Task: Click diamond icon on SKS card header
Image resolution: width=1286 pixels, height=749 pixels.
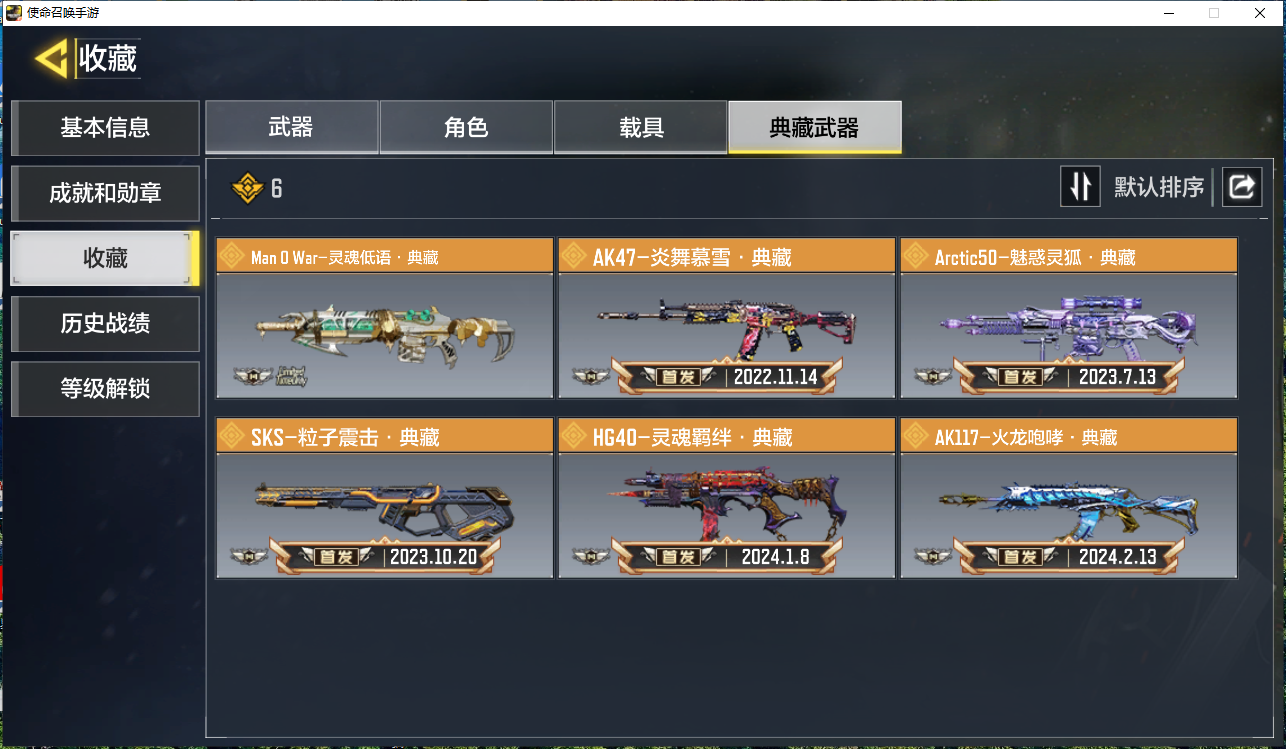Action: [x=232, y=436]
